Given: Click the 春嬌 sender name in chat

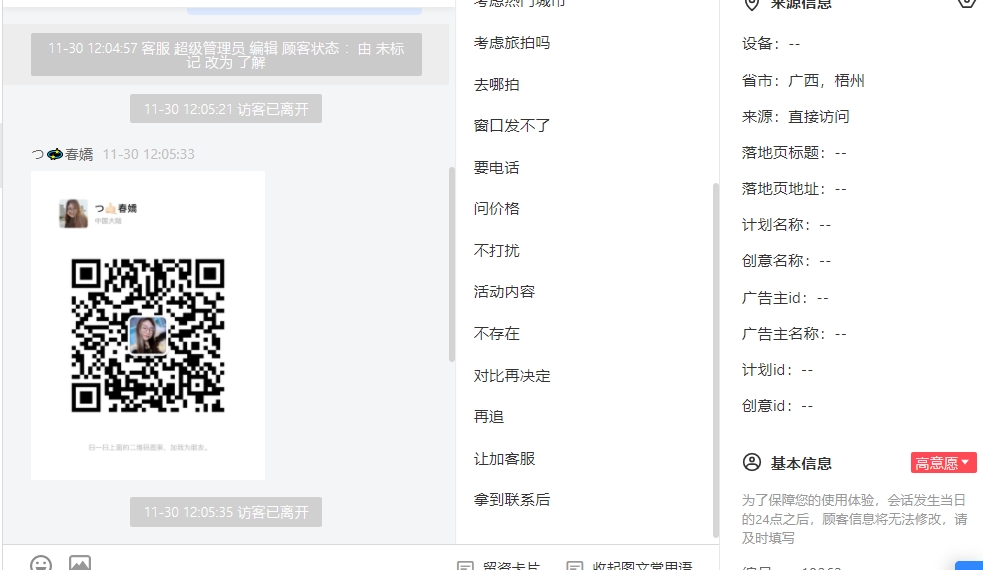Looking at the screenshot, I should 63,154.
